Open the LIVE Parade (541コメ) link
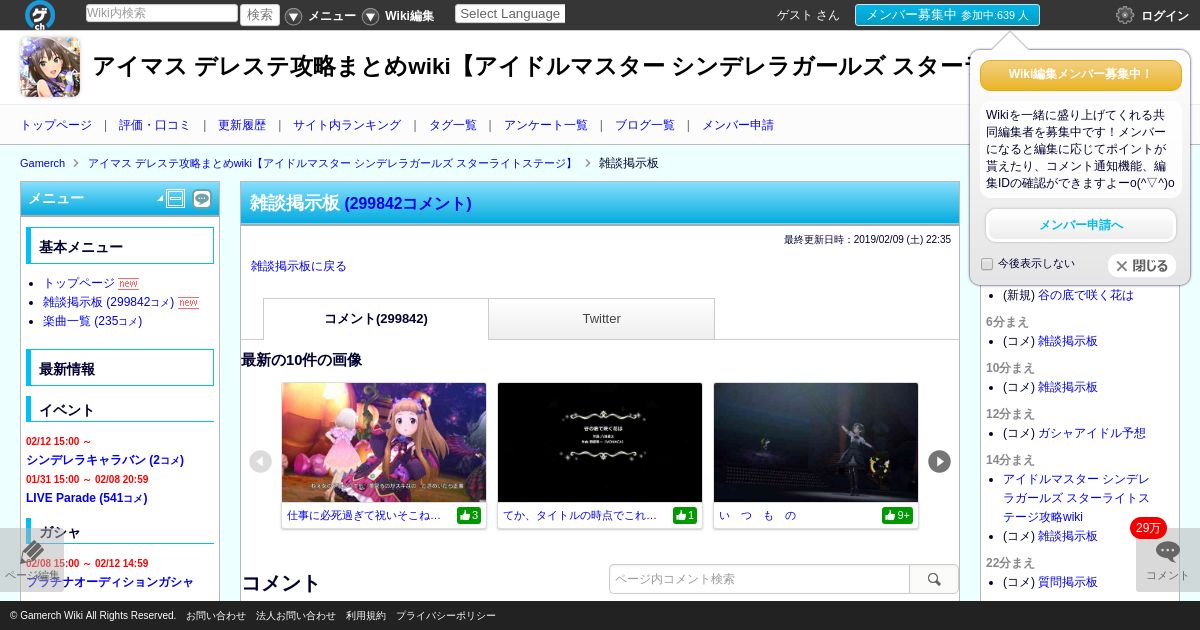Viewport: 1200px width, 630px height. click(87, 498)
